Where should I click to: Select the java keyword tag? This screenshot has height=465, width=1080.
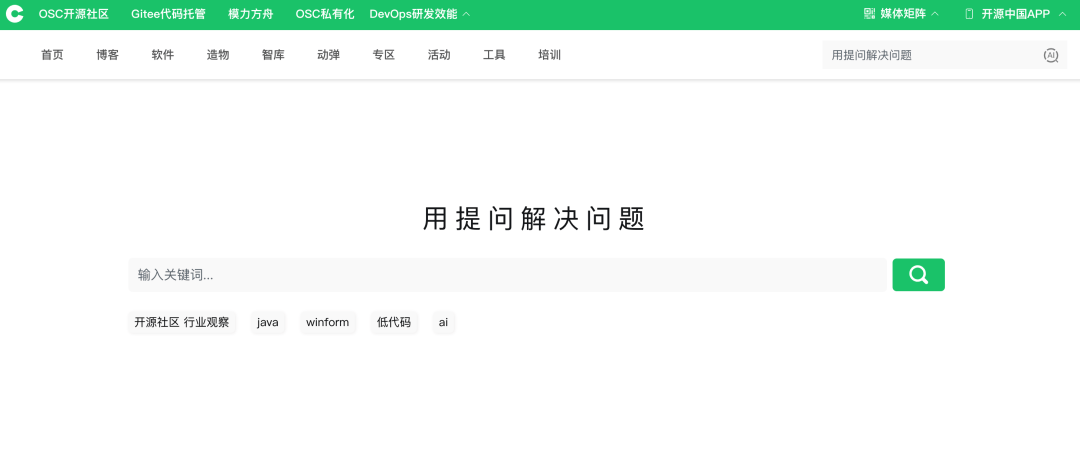coord(268,322)
